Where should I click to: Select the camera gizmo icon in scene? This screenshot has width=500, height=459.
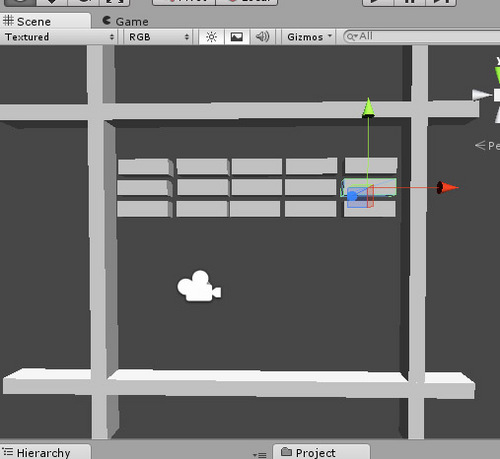point(199,286)
